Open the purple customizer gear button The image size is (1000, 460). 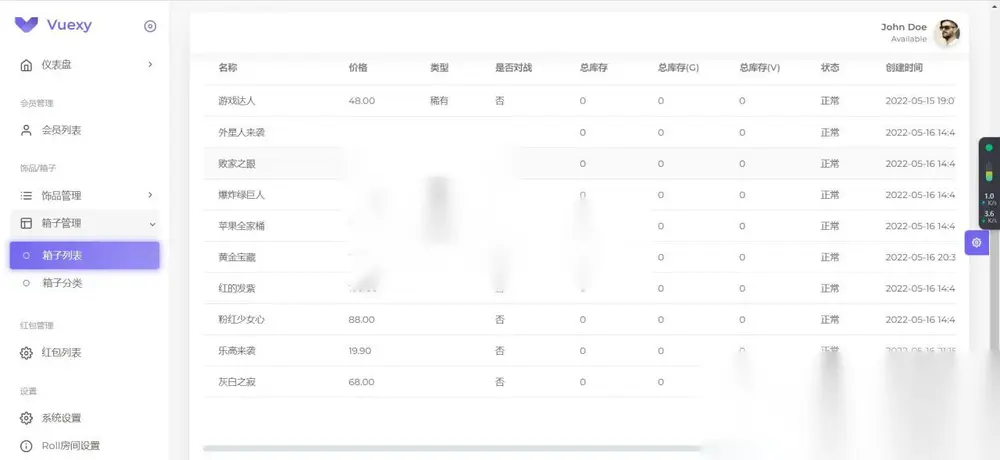976,242
